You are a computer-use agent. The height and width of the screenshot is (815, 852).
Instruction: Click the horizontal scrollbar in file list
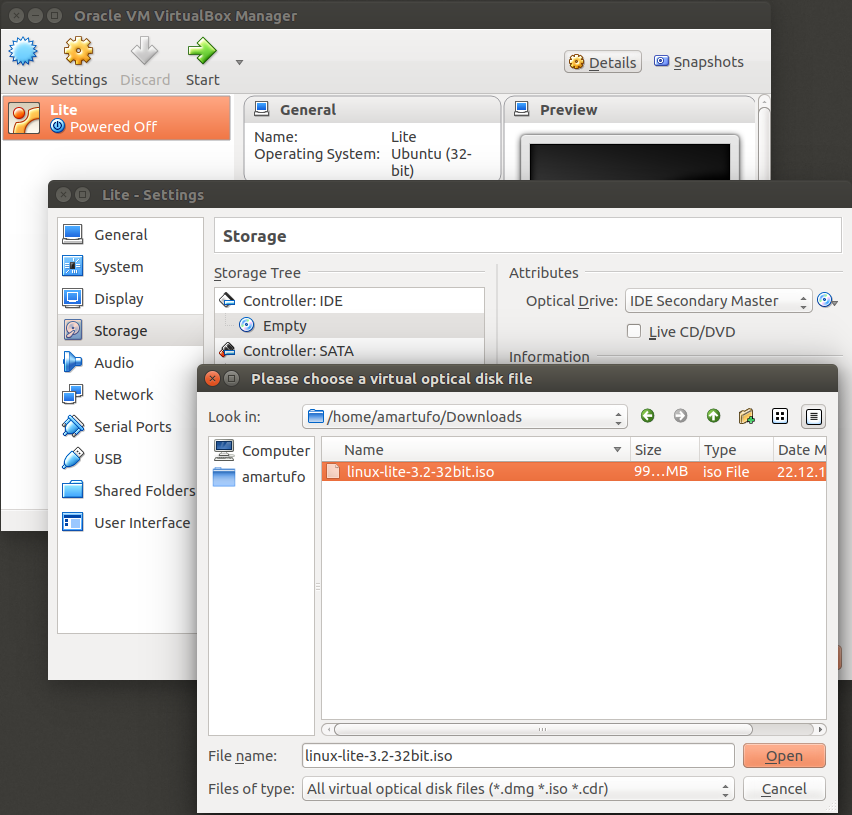[x=543, y=729]
